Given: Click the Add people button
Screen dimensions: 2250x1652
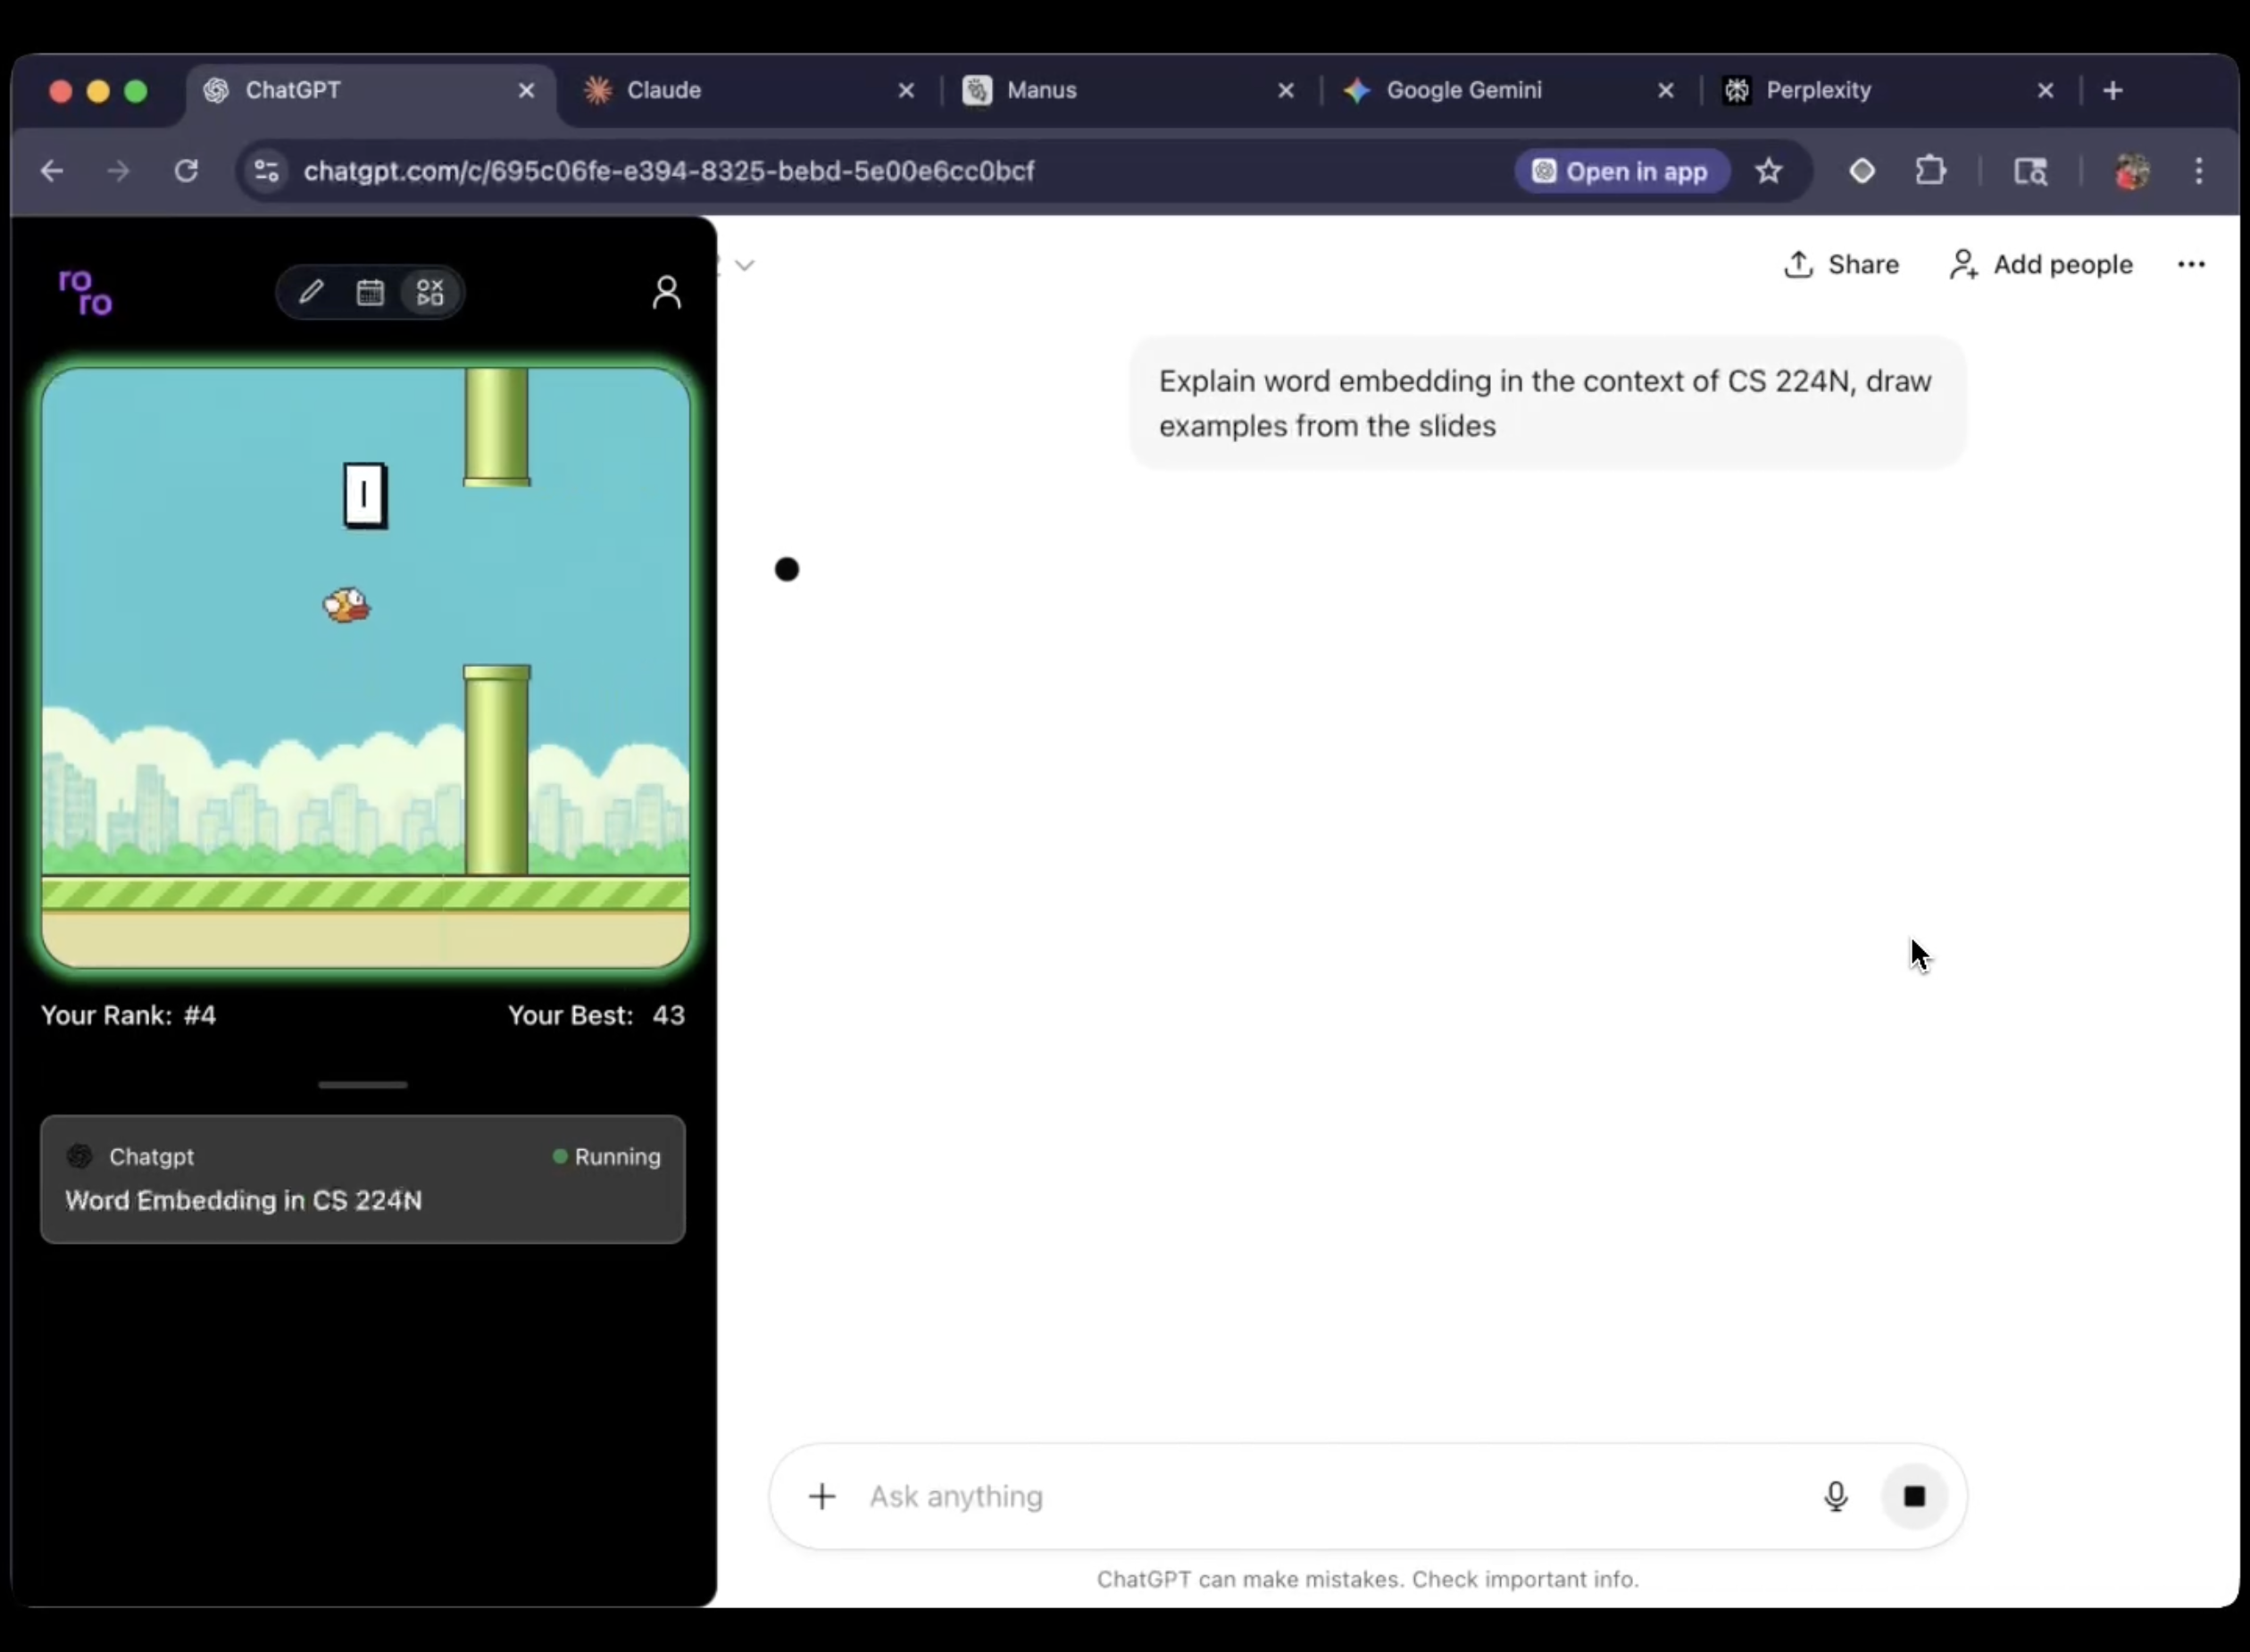Looking at the screenshot, I should coord(2041,265).
